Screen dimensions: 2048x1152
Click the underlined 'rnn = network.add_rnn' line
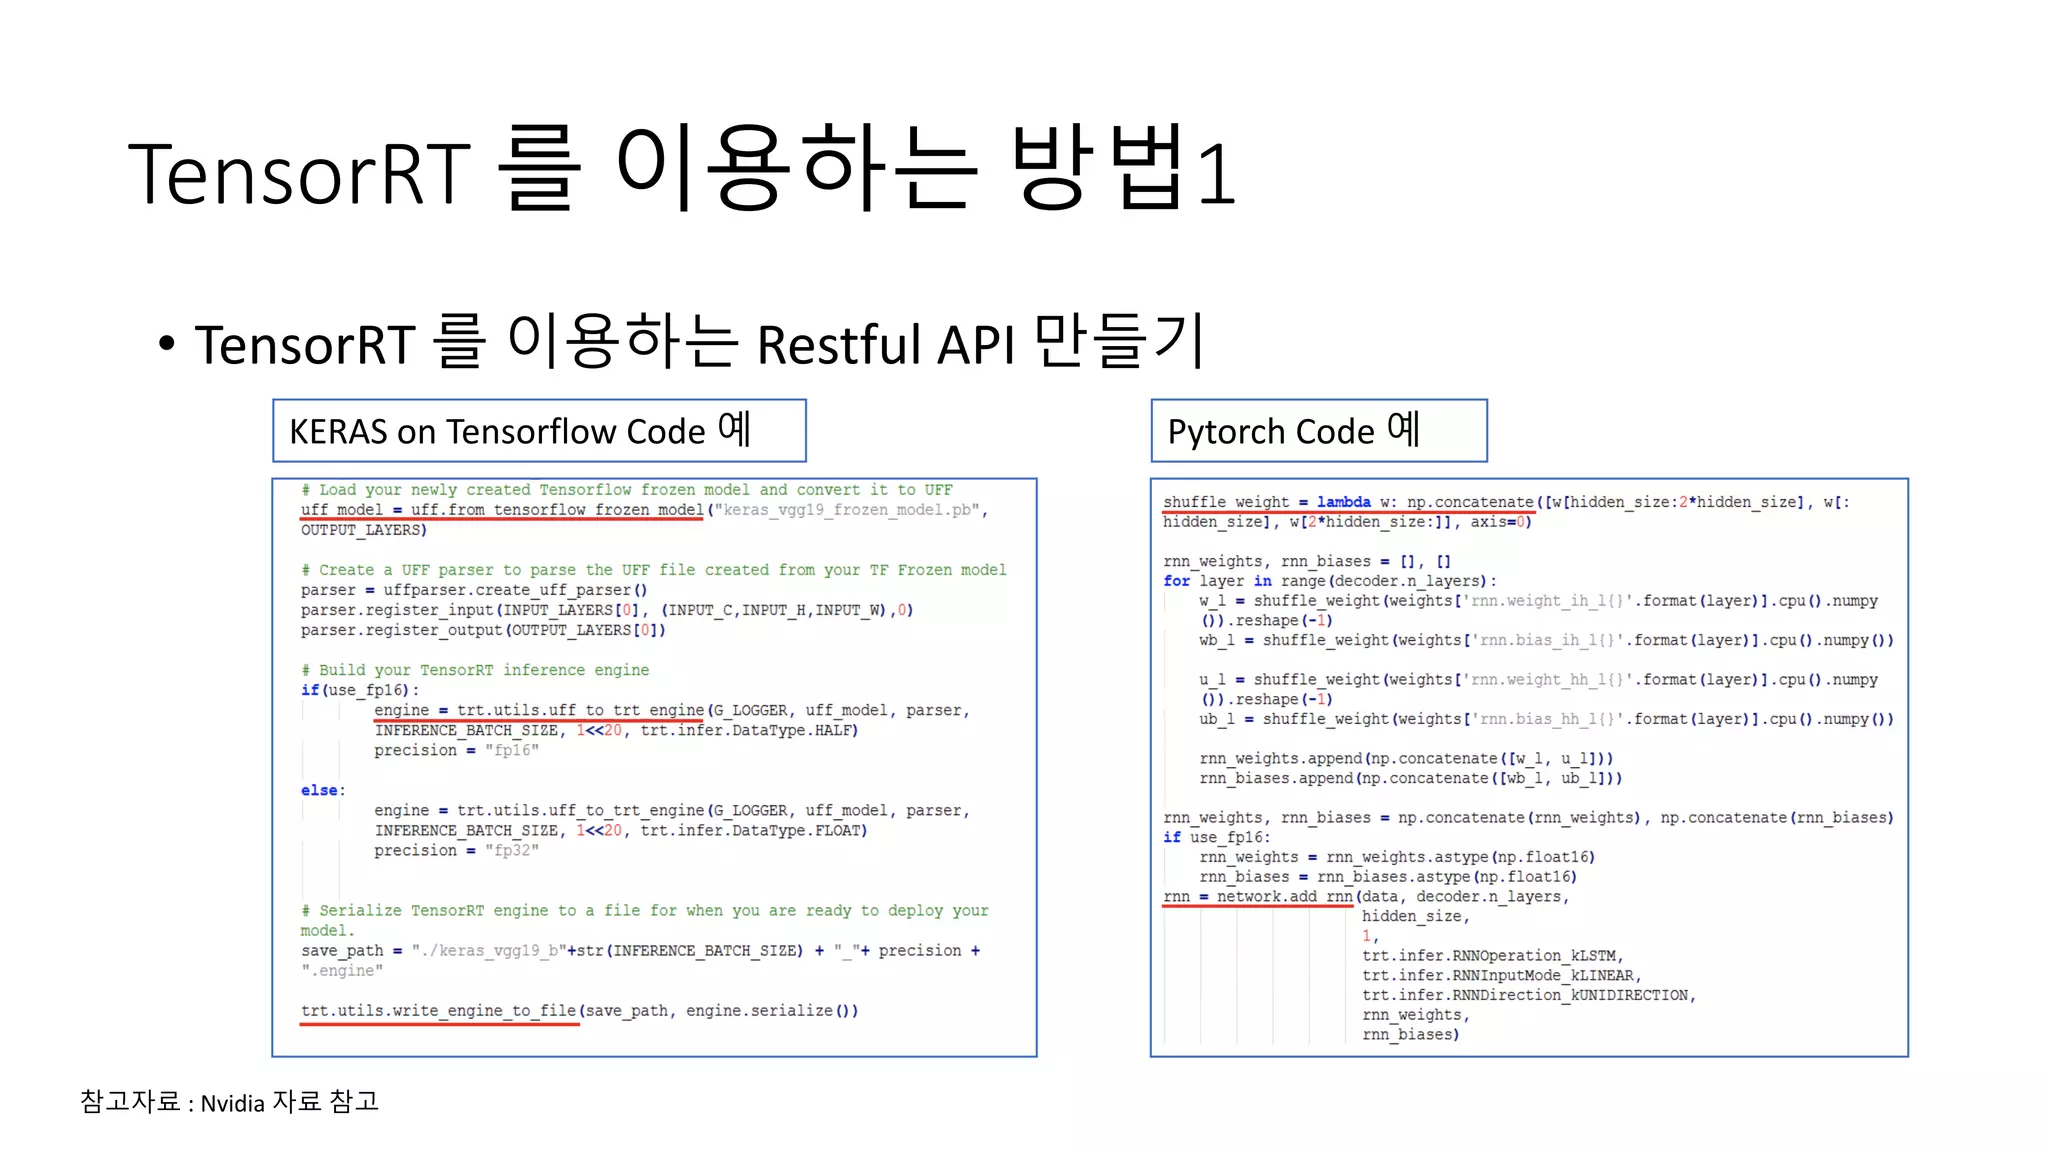tap(1366, 897)
